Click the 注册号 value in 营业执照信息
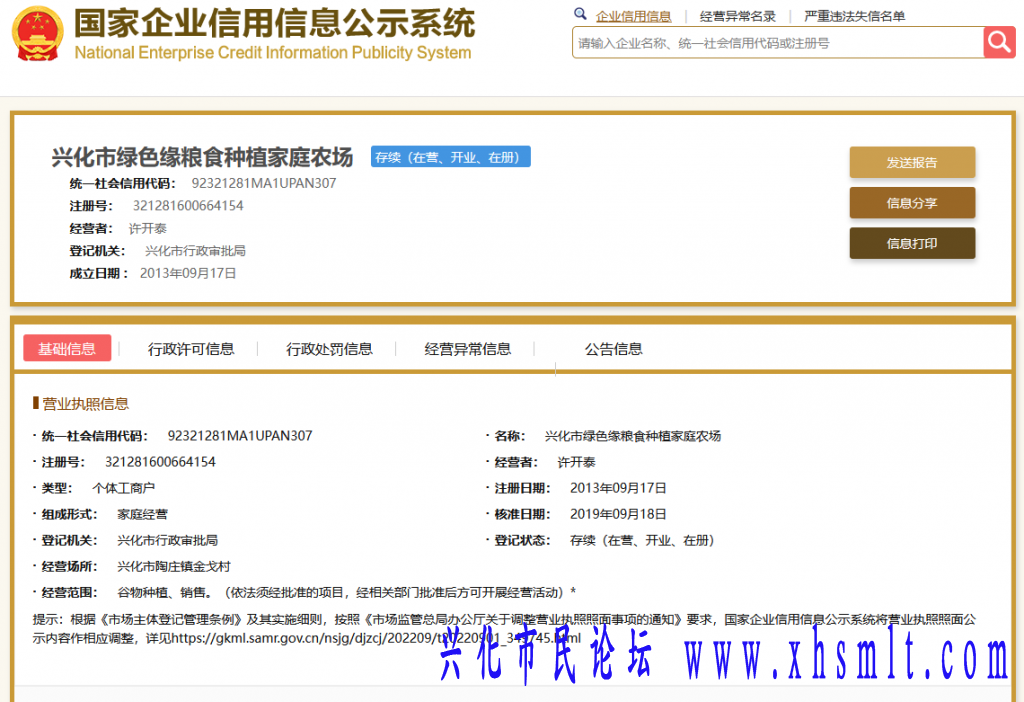This screenshot has height=702, width=1024. 160,462
